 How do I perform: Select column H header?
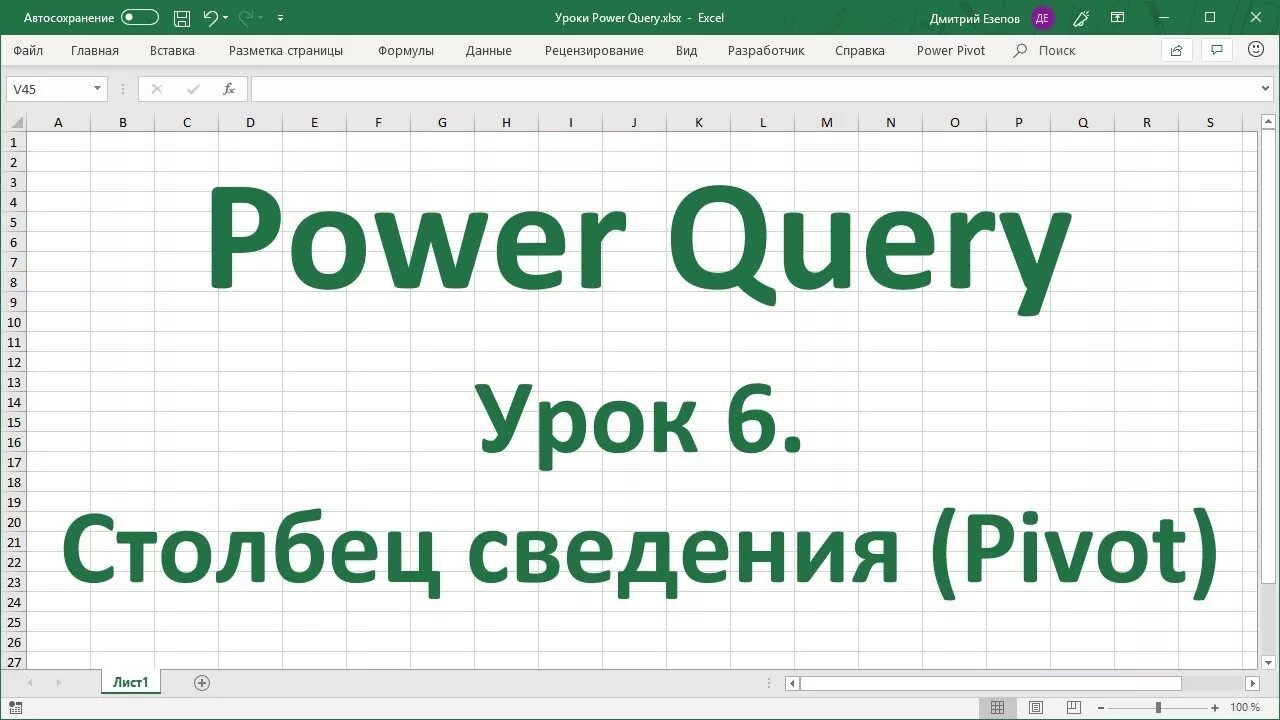pos(506,123)
